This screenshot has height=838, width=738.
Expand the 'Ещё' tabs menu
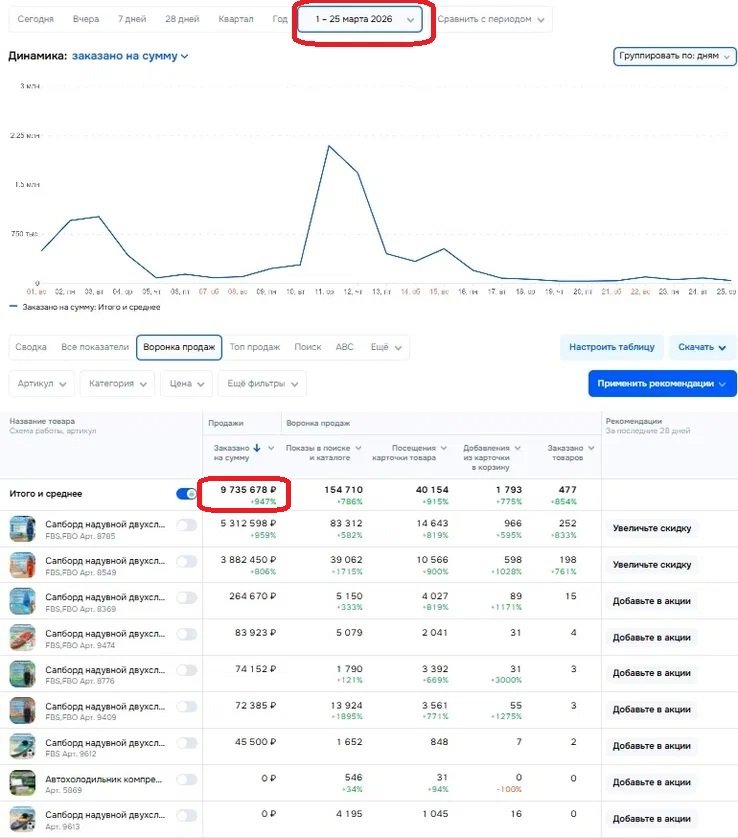[x=386, y=347]
